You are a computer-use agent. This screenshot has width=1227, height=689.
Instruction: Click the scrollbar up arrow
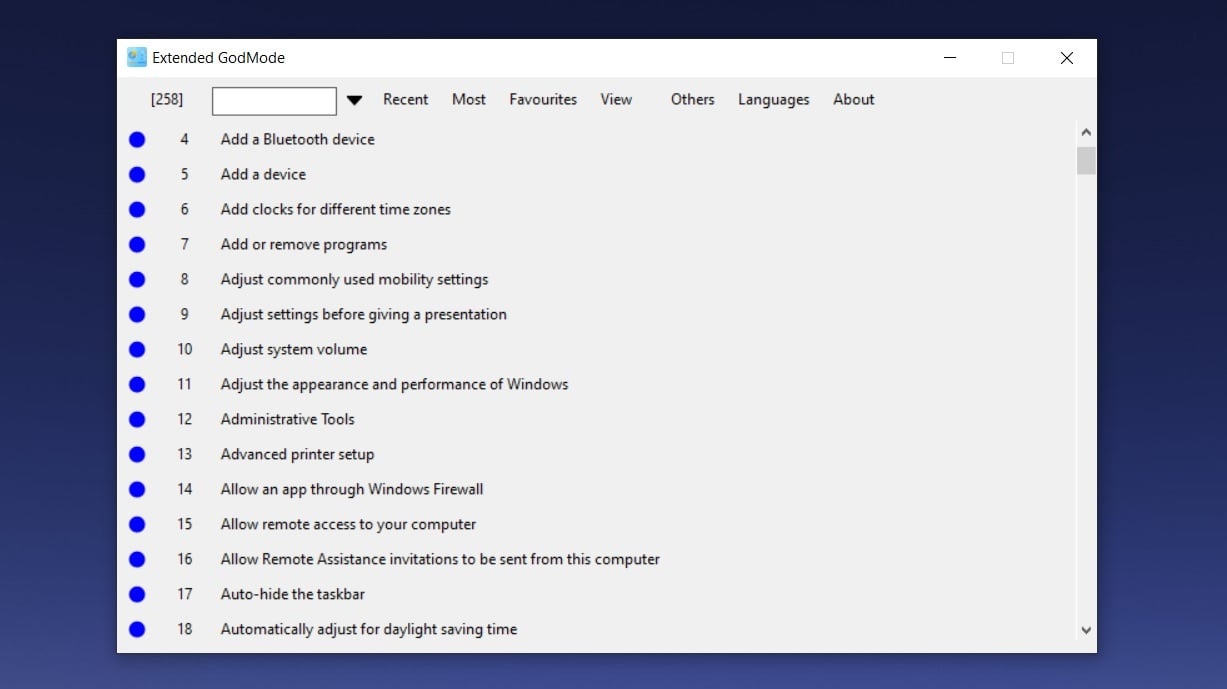point(1086,132)
